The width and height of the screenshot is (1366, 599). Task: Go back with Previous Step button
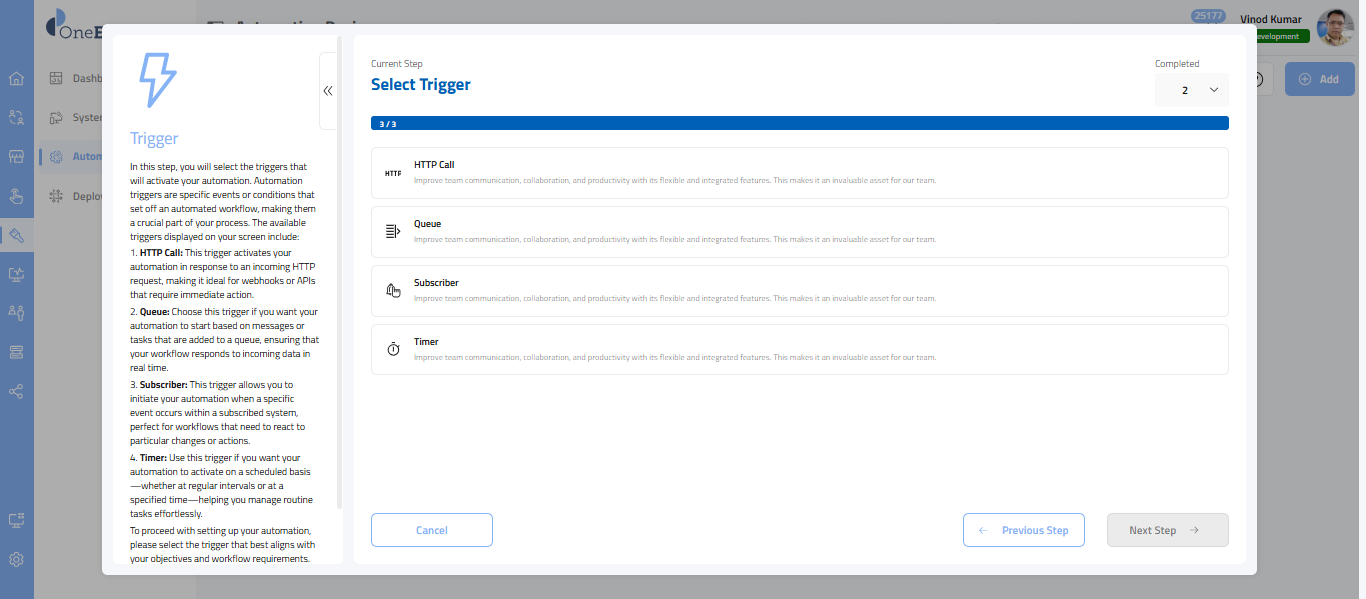(x=1024, y=530)
